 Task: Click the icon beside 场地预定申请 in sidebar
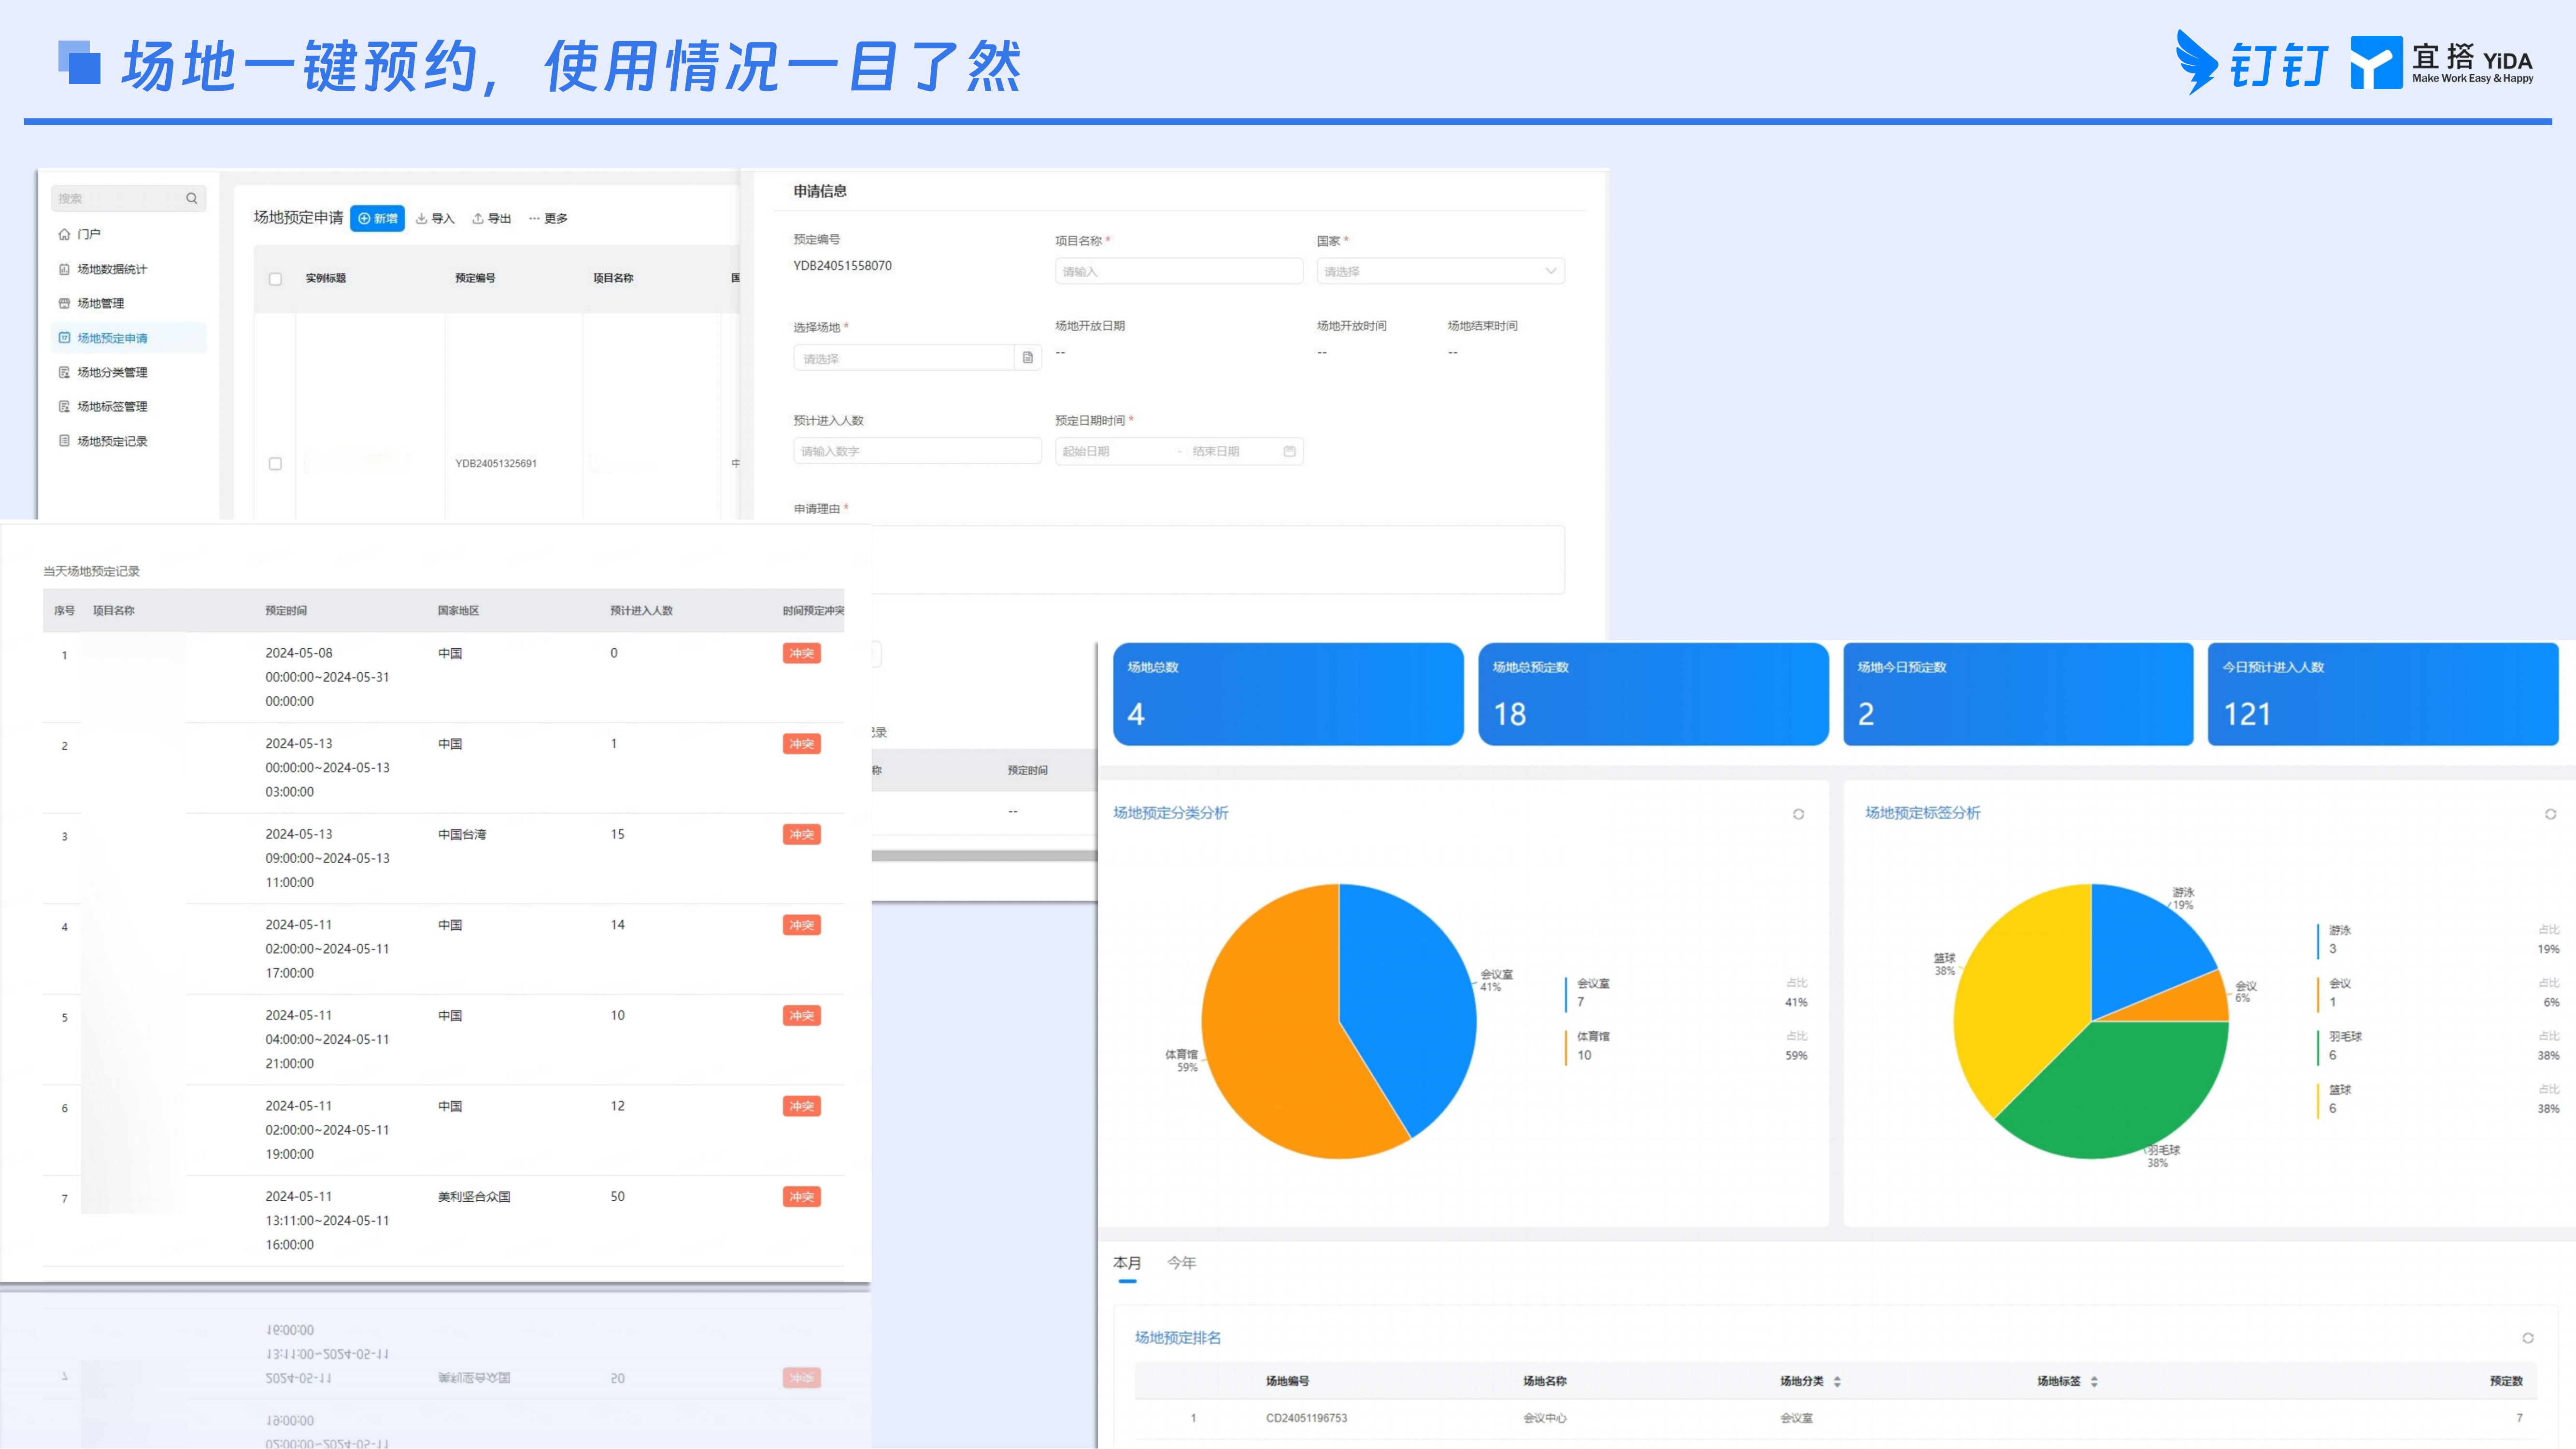(x=64, y=338)
